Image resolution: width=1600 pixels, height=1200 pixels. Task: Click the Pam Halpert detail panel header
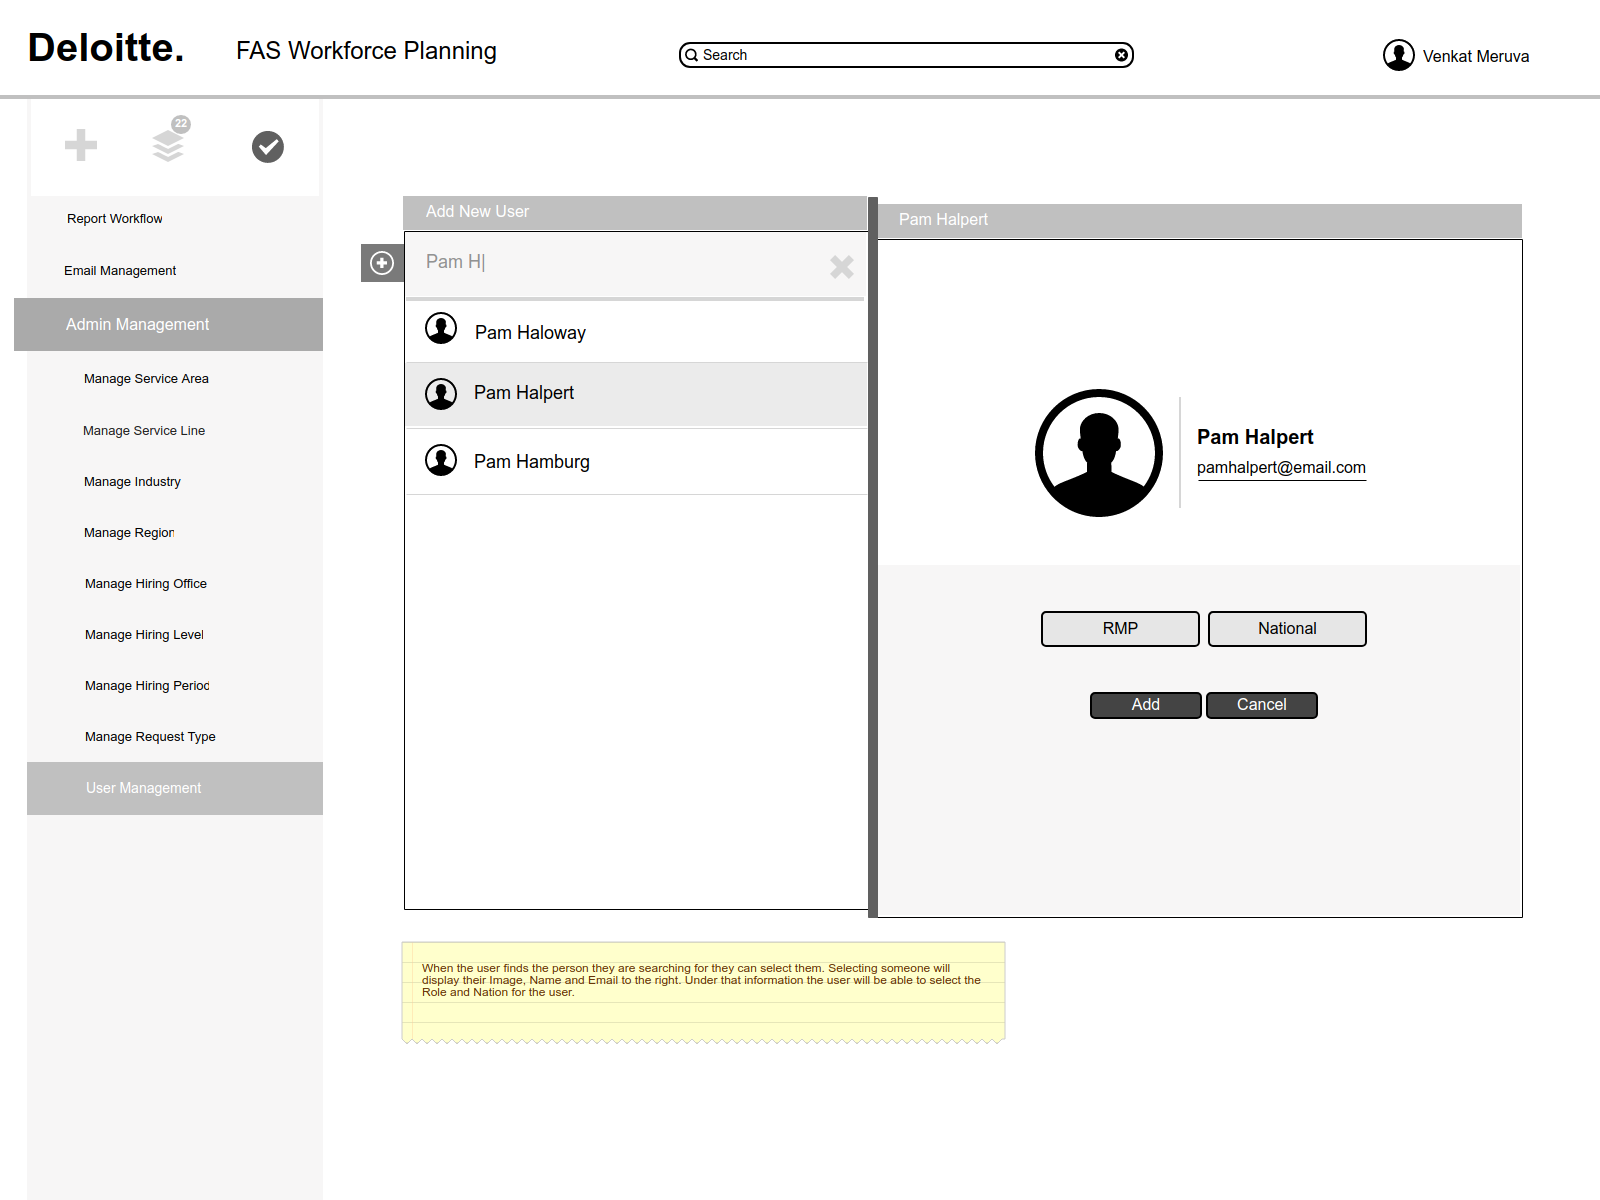click(x=1200, y=220)
